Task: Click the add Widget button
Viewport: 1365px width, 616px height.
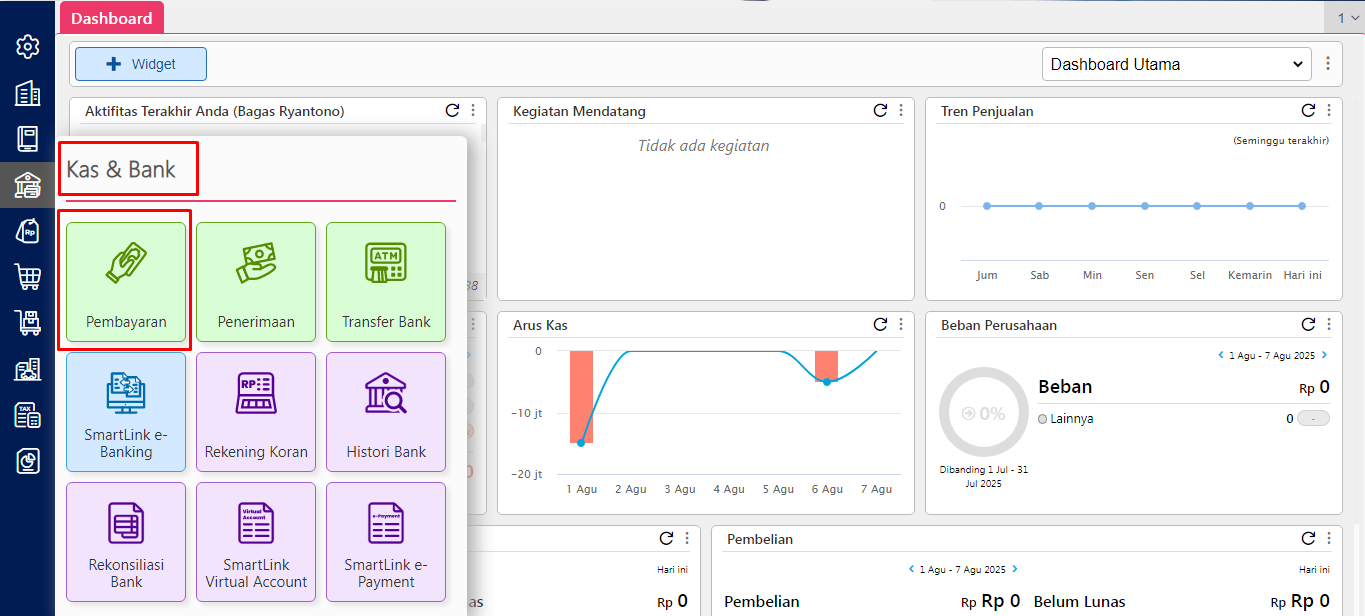Action: [x=141, y=64]
